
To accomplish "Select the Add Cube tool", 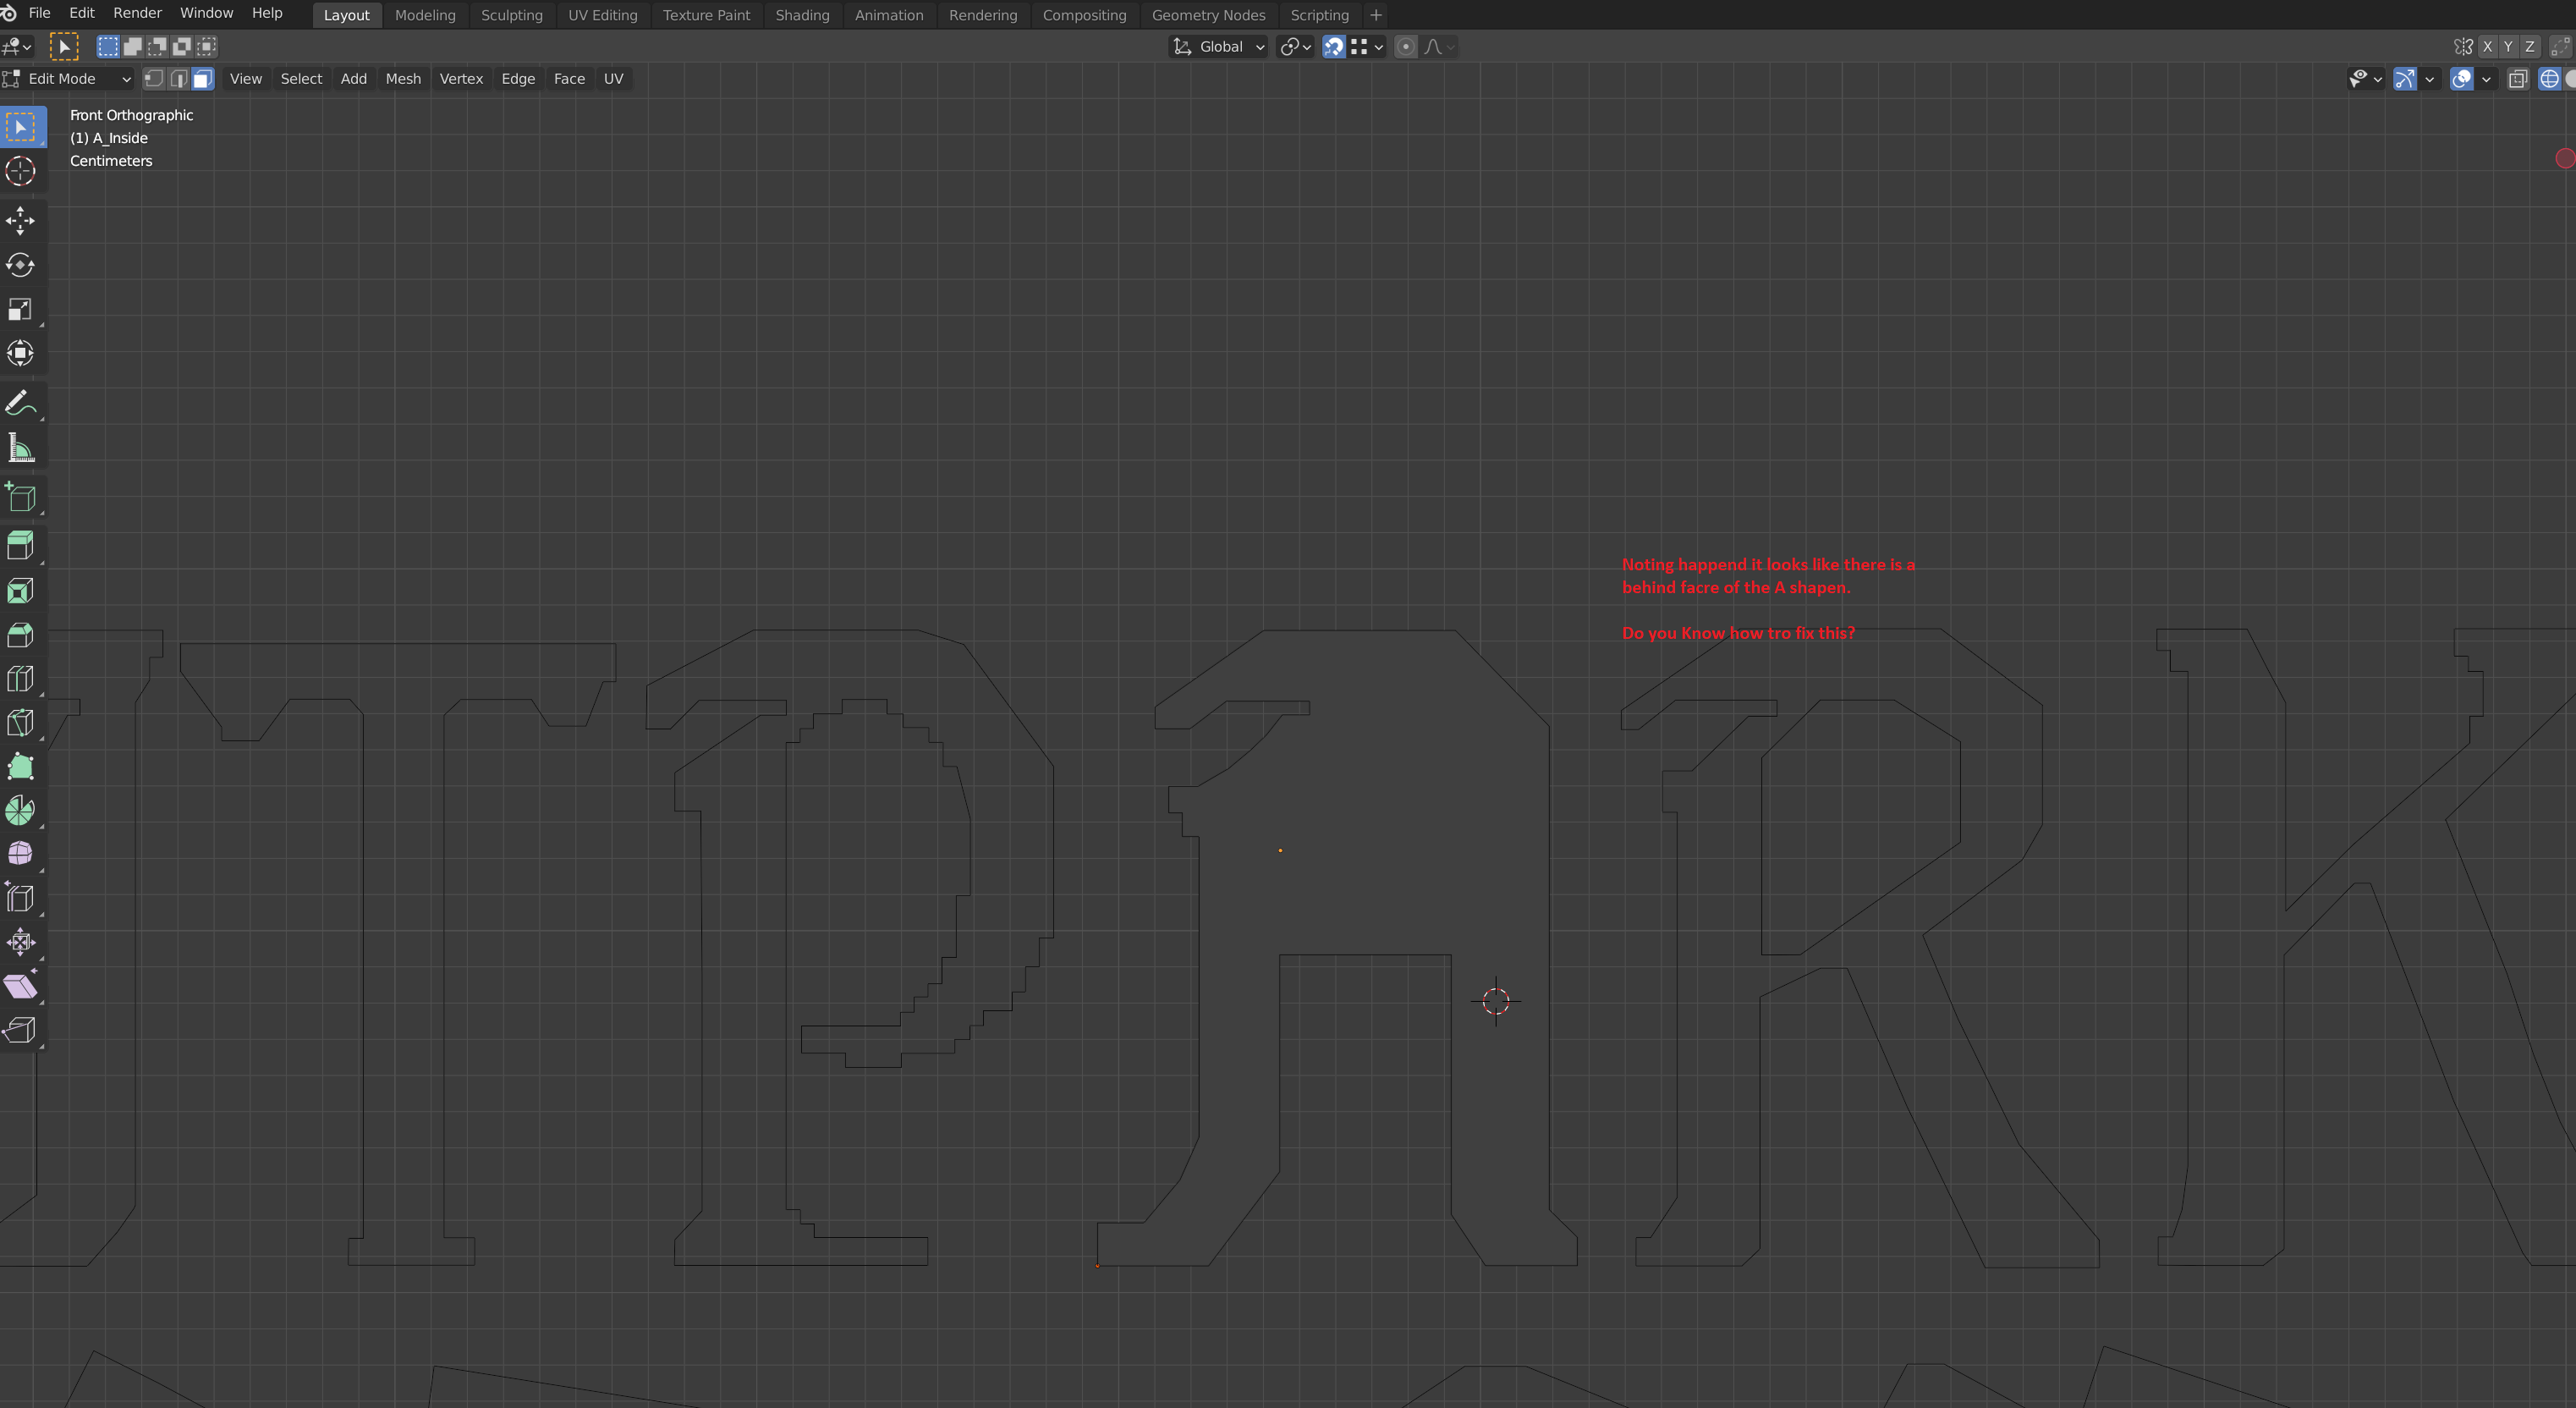I will click(x=20, y=498).
